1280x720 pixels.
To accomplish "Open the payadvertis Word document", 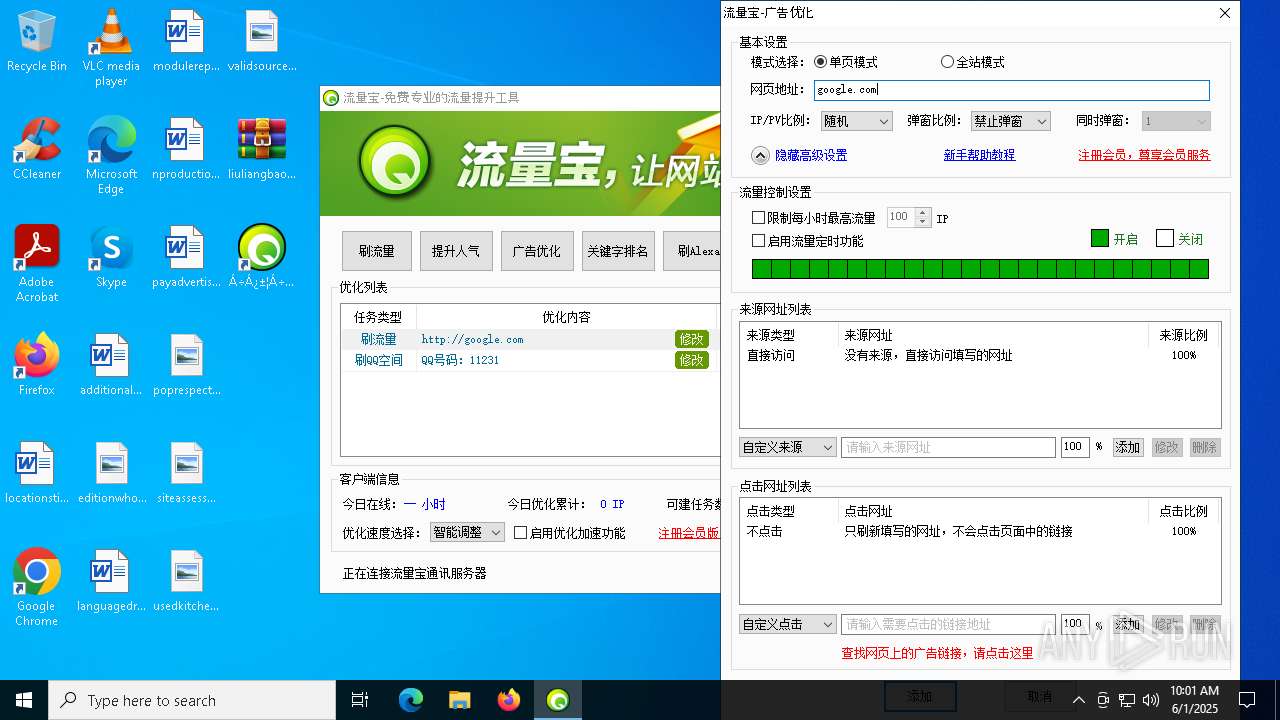I will pyautogui.click(x=186, y=256).
